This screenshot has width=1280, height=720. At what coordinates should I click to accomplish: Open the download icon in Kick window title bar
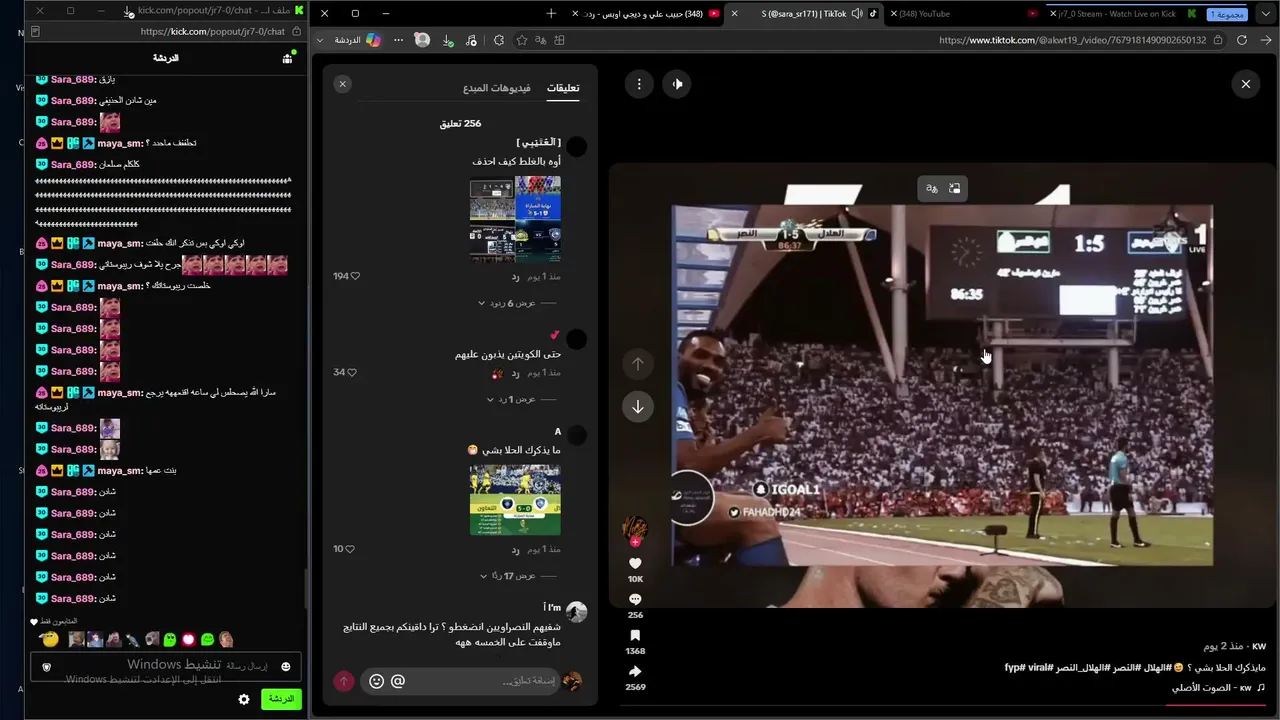129,11
